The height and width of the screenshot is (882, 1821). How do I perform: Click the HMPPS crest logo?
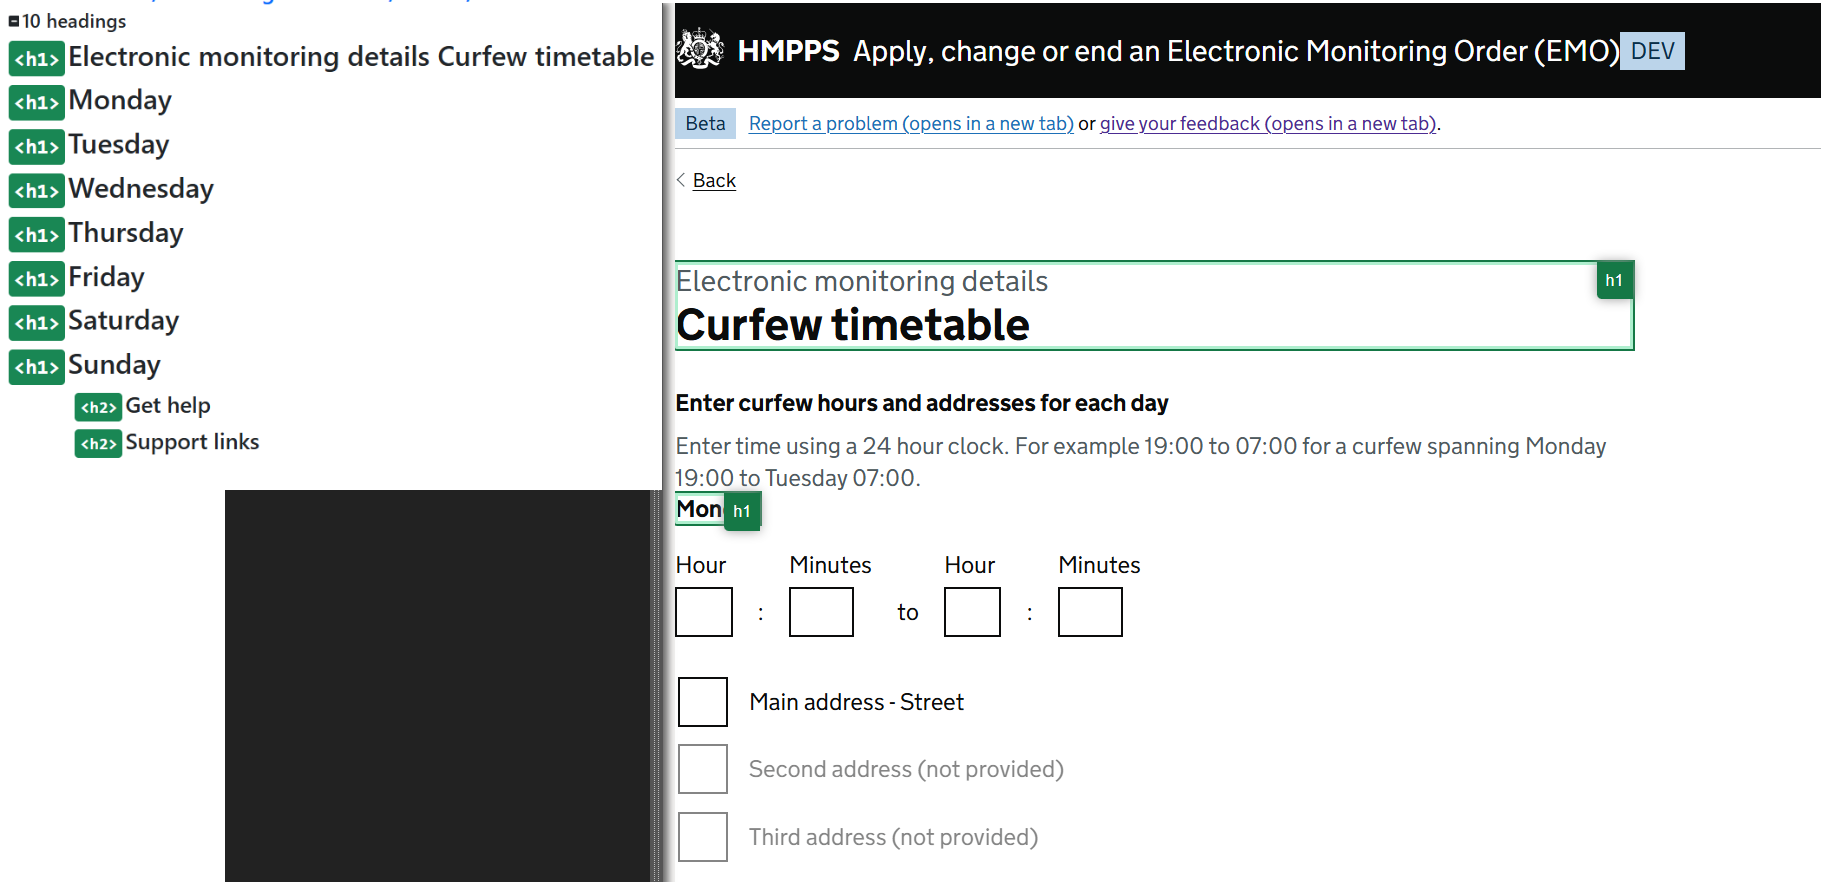(700, 49)
